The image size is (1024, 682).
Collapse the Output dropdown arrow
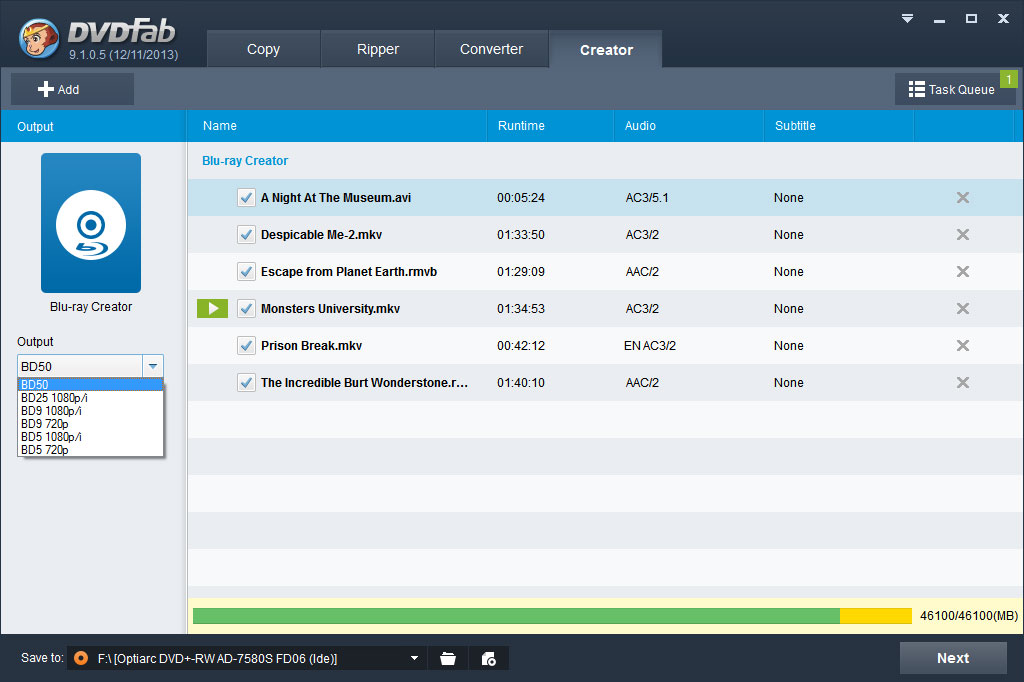(153, 366)
